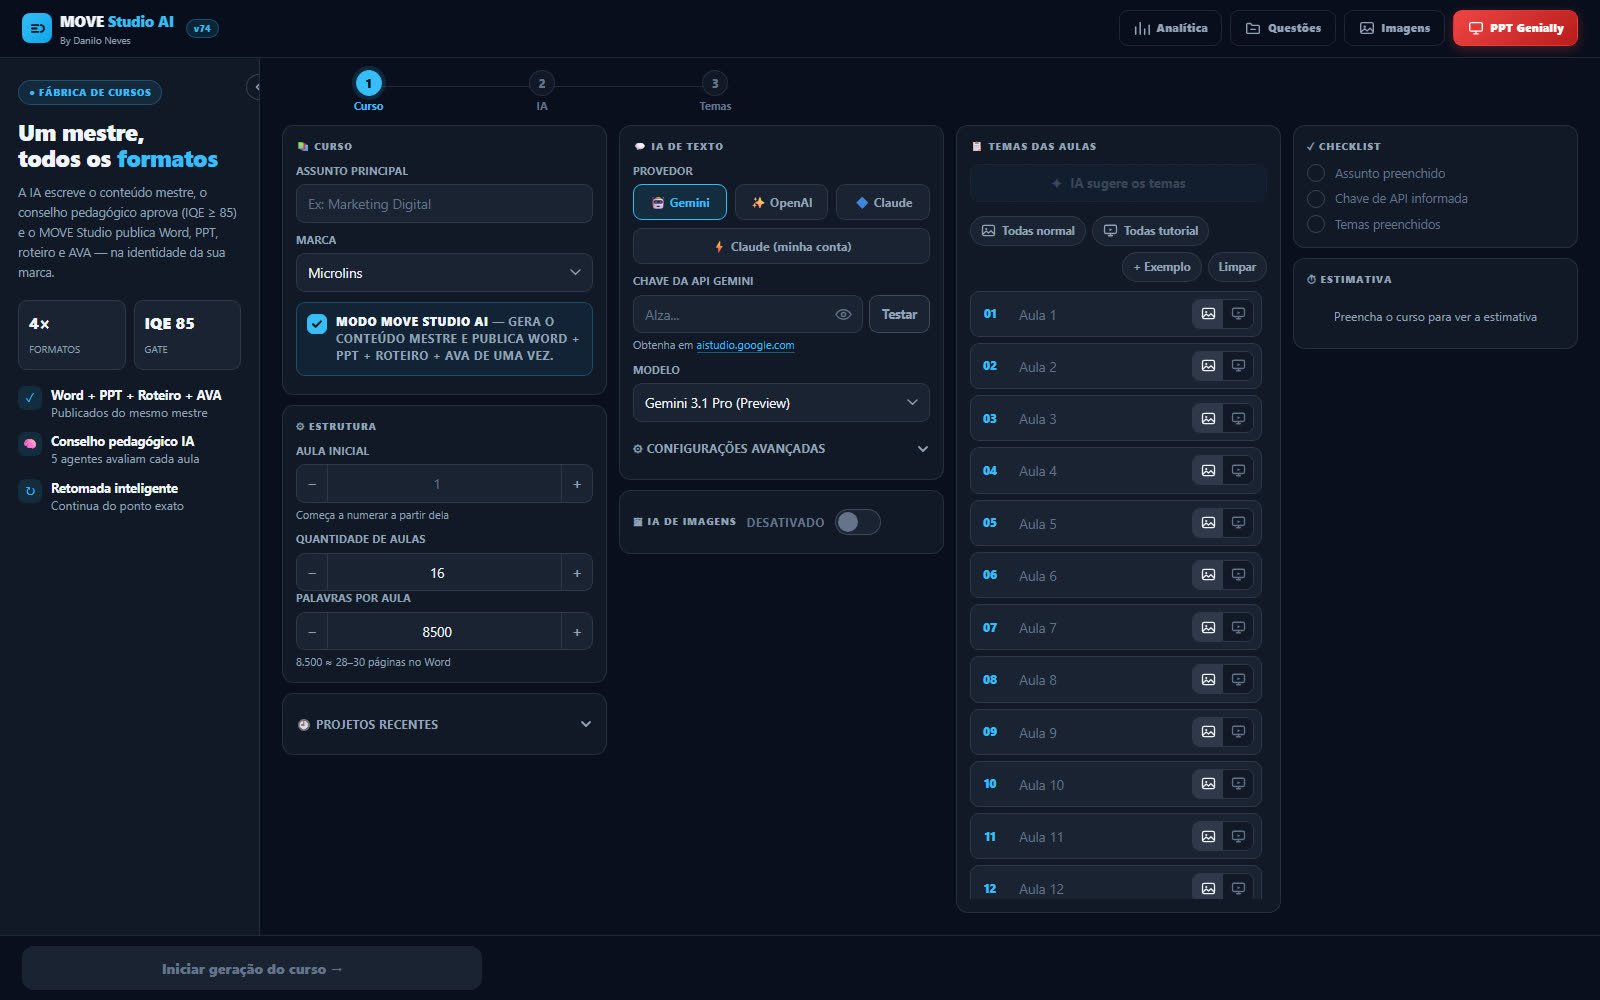Set Aula 5 image mode icon
The image size is (1600, 1000).
tap(1208, 523)
